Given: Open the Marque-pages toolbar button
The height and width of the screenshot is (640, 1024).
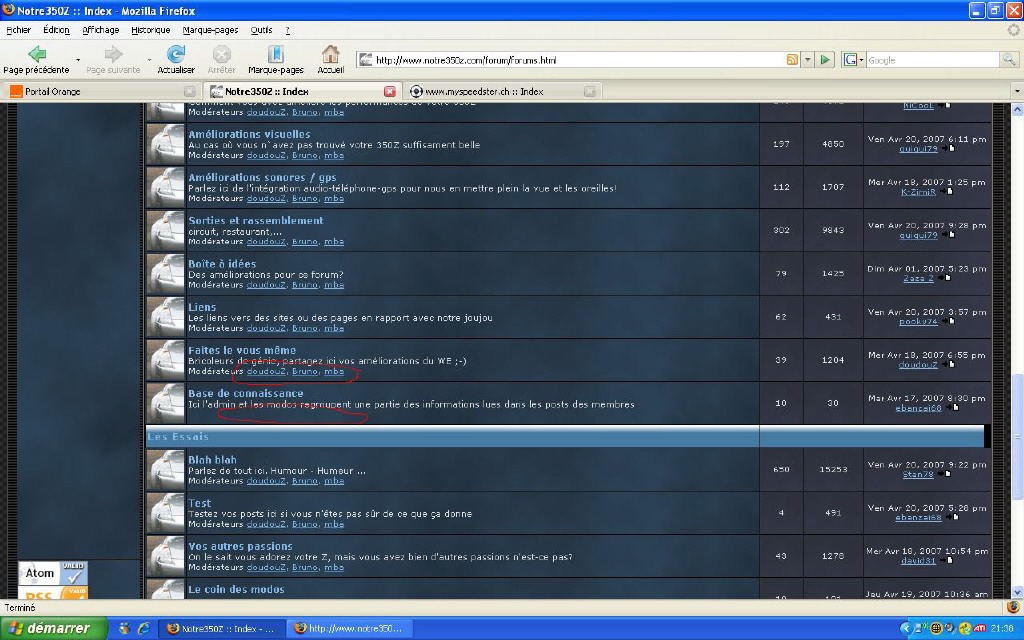Looking at the screenshot, I should (x=276, y=55).
